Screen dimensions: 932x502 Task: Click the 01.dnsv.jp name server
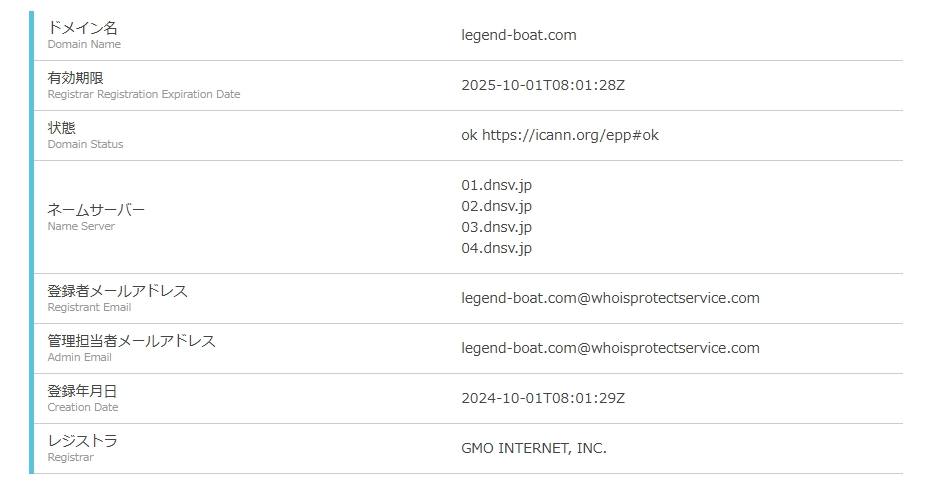click(496, 185)
